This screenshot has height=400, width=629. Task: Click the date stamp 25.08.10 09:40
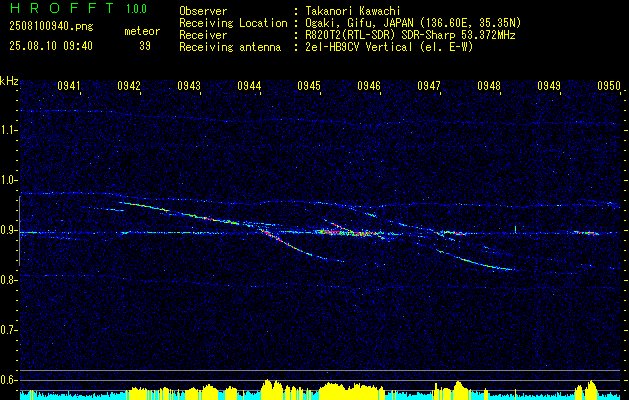[51, 46]
